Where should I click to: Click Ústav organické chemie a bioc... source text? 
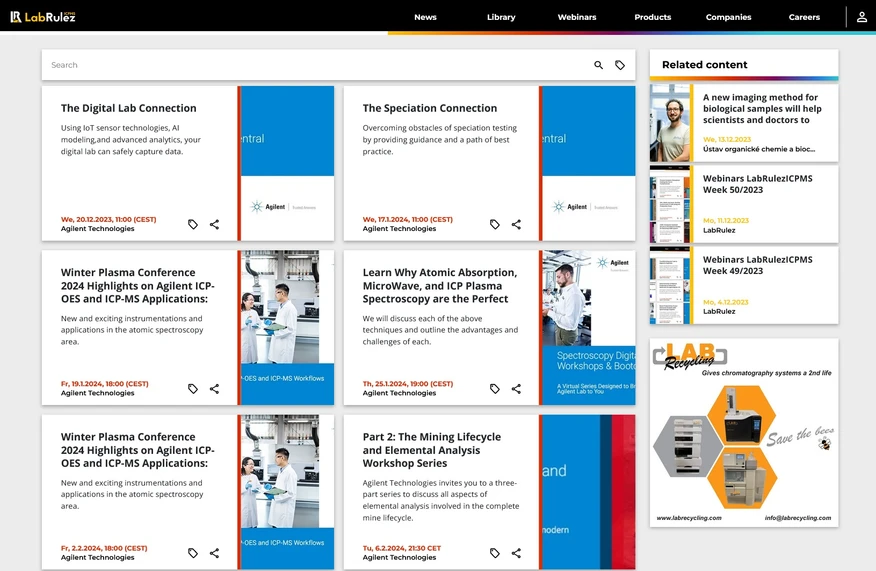tap(758, 149)
